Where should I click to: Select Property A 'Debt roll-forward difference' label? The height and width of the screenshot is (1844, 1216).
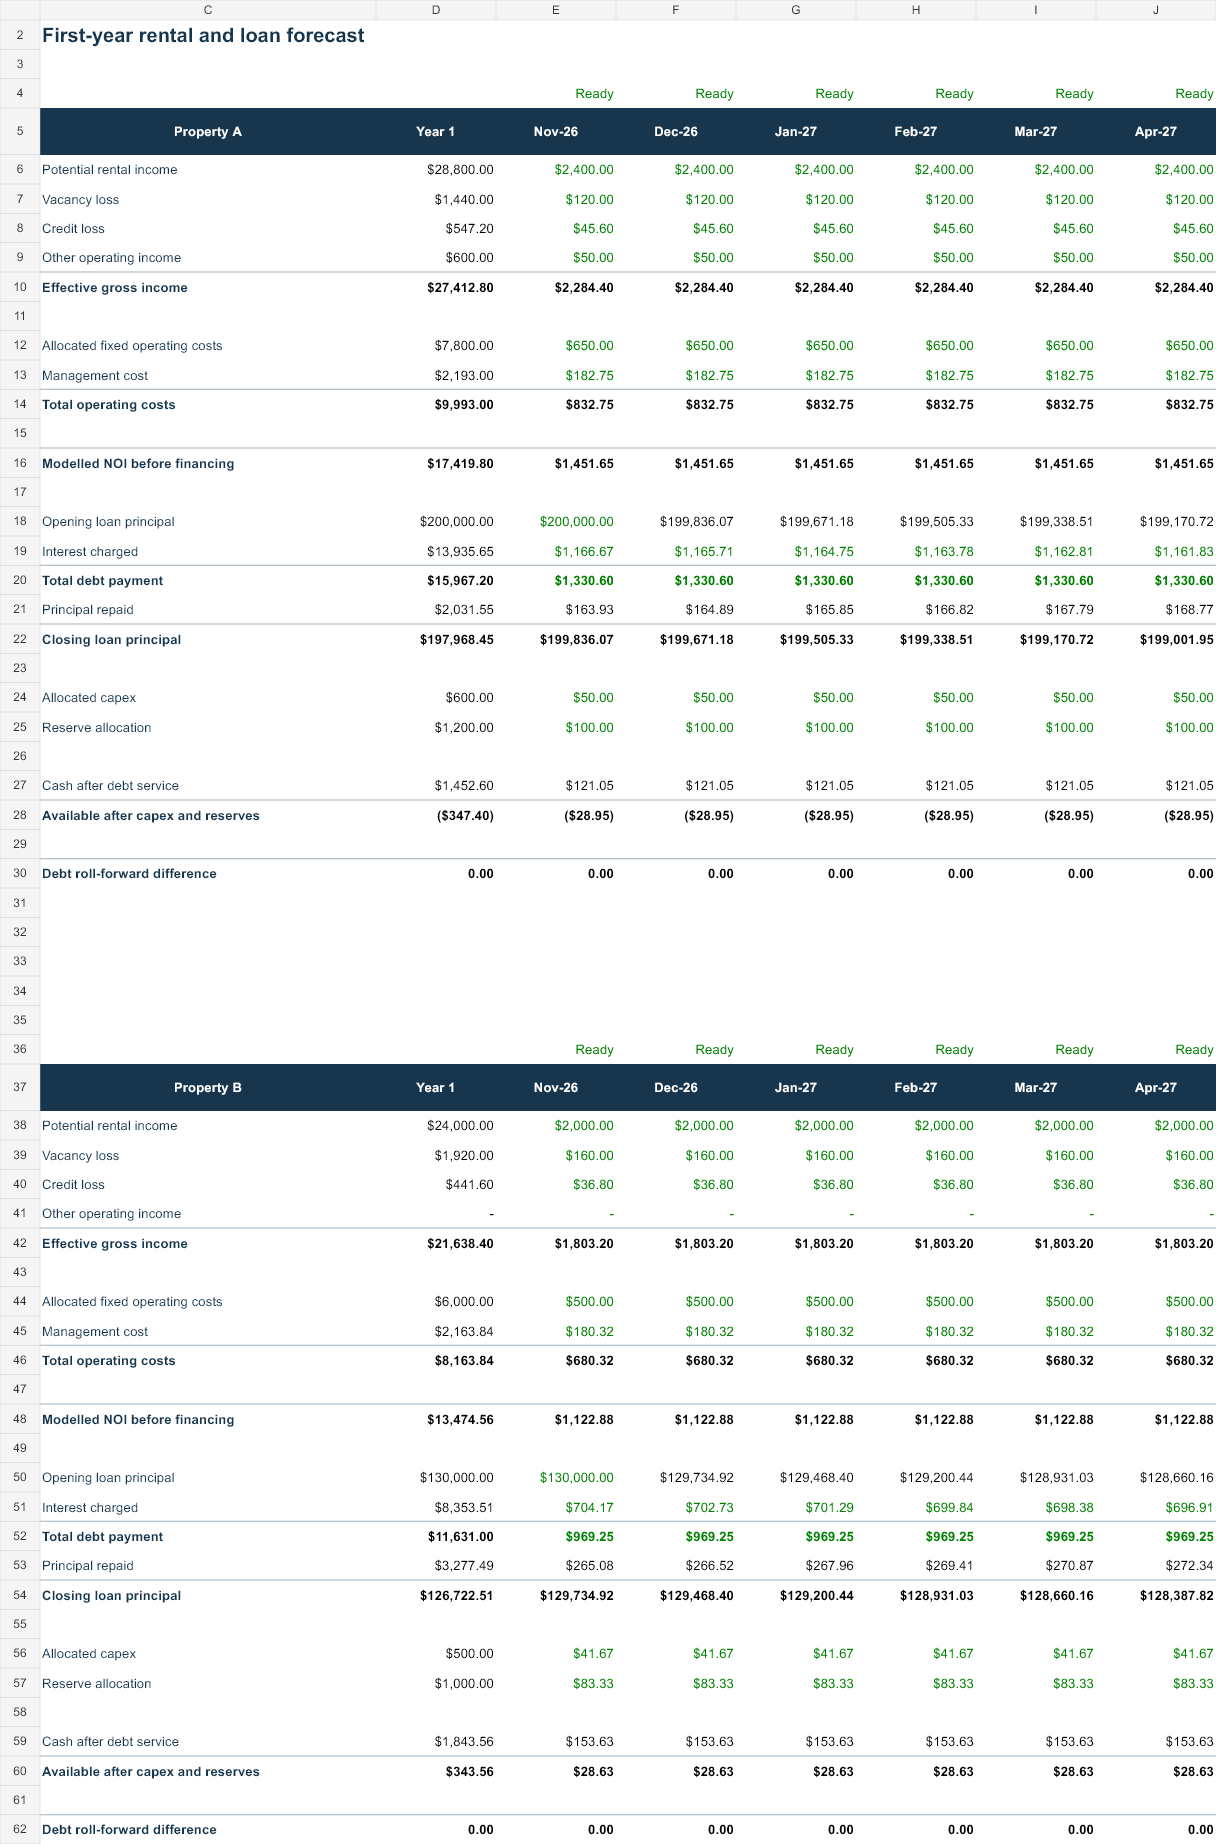click(x=129, y=874)
